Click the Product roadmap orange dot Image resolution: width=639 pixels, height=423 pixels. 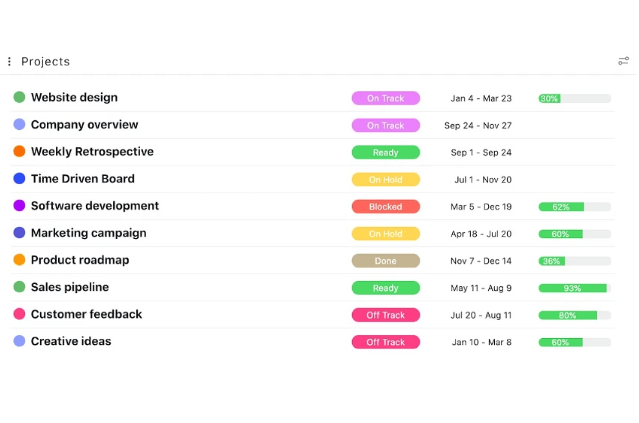click(19, 260)
